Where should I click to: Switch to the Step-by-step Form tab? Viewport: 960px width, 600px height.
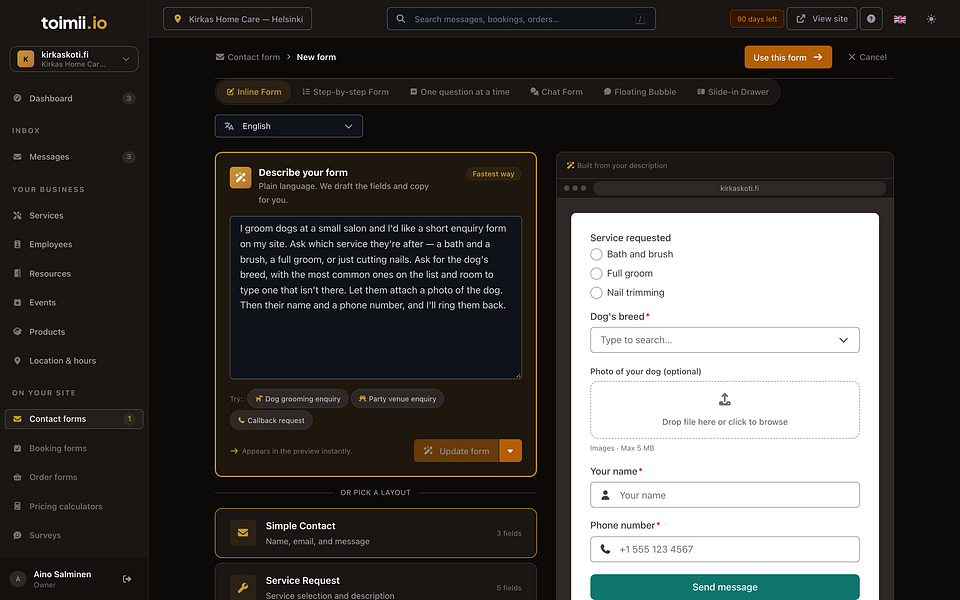(345, 92)
